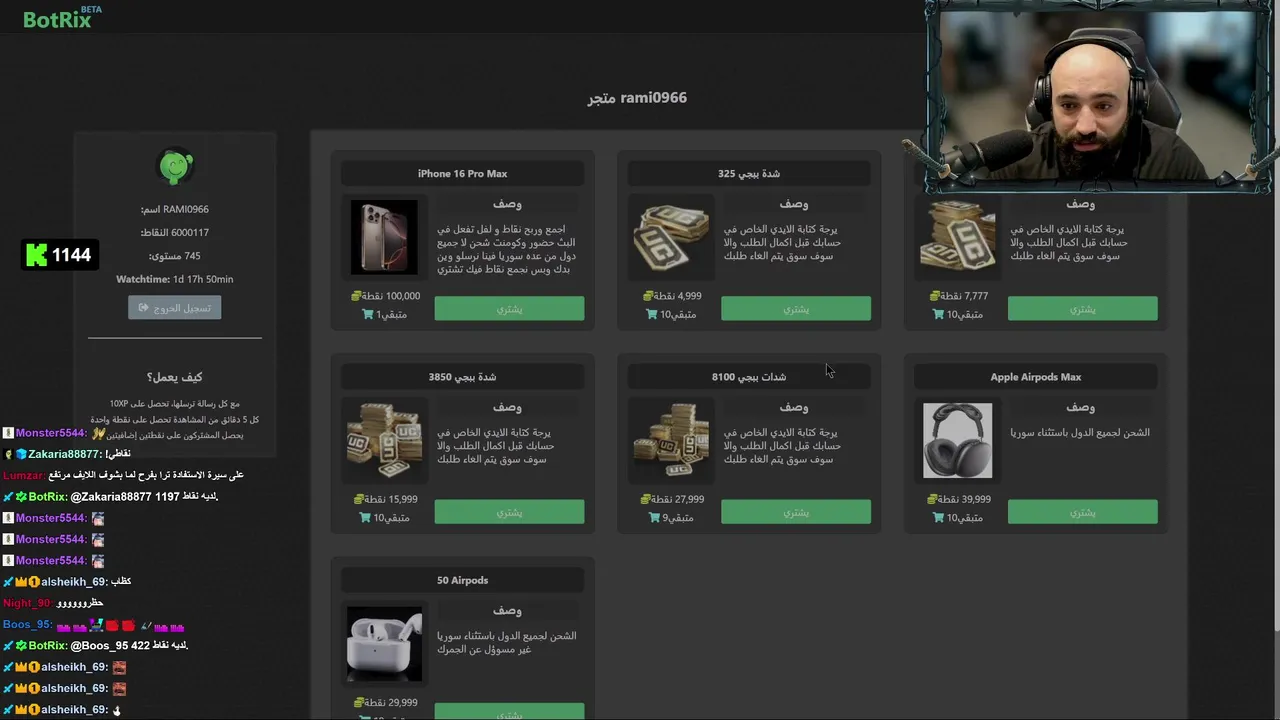
Task: Click the points icon next to 27,999
Action: pos(646,499)
